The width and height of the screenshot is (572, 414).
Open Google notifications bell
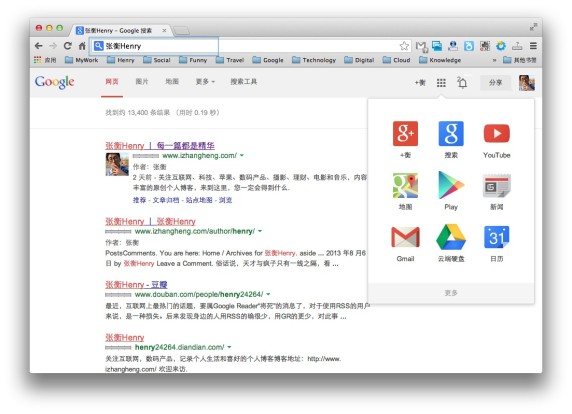[462, 83]
